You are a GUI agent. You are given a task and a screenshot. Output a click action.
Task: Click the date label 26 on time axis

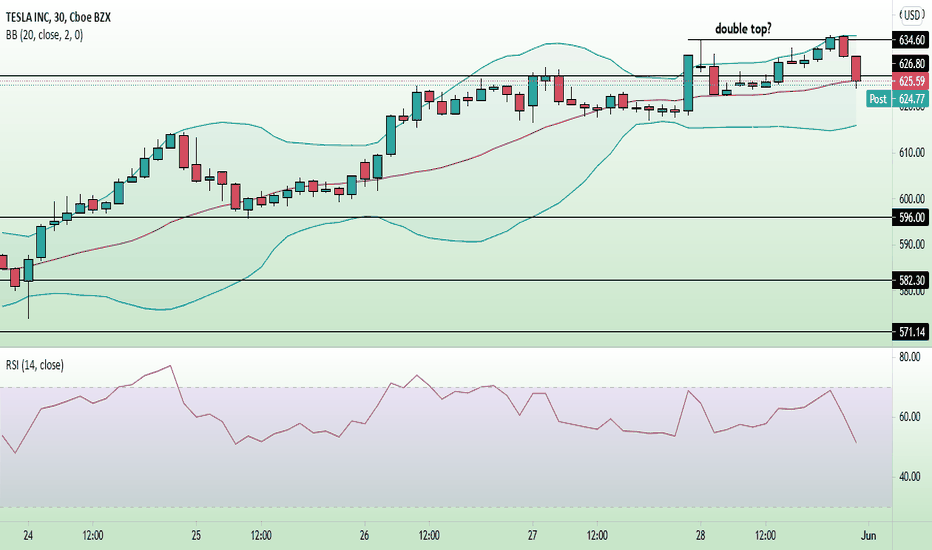[x=364, y=535]
